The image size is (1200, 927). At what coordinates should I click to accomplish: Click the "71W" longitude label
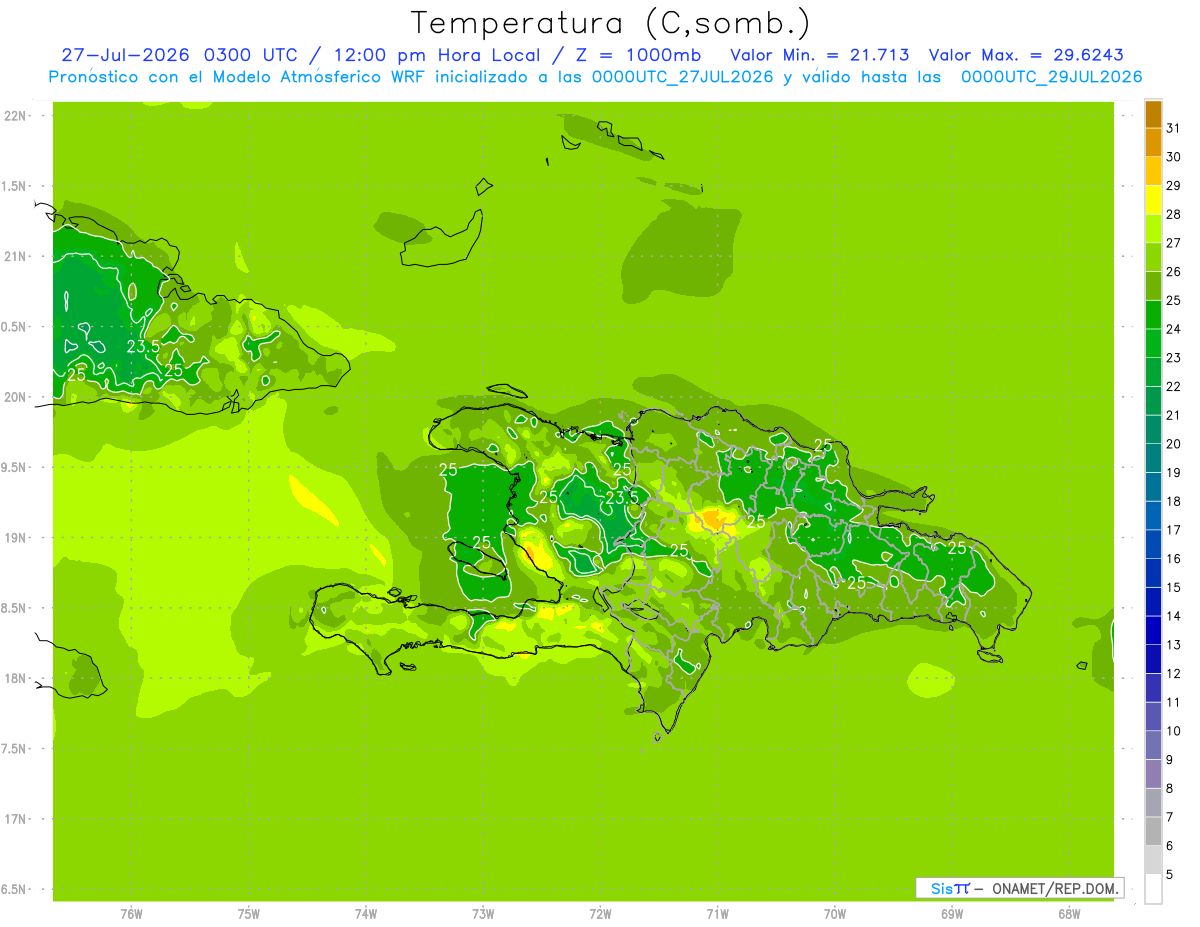pos(717,913)
